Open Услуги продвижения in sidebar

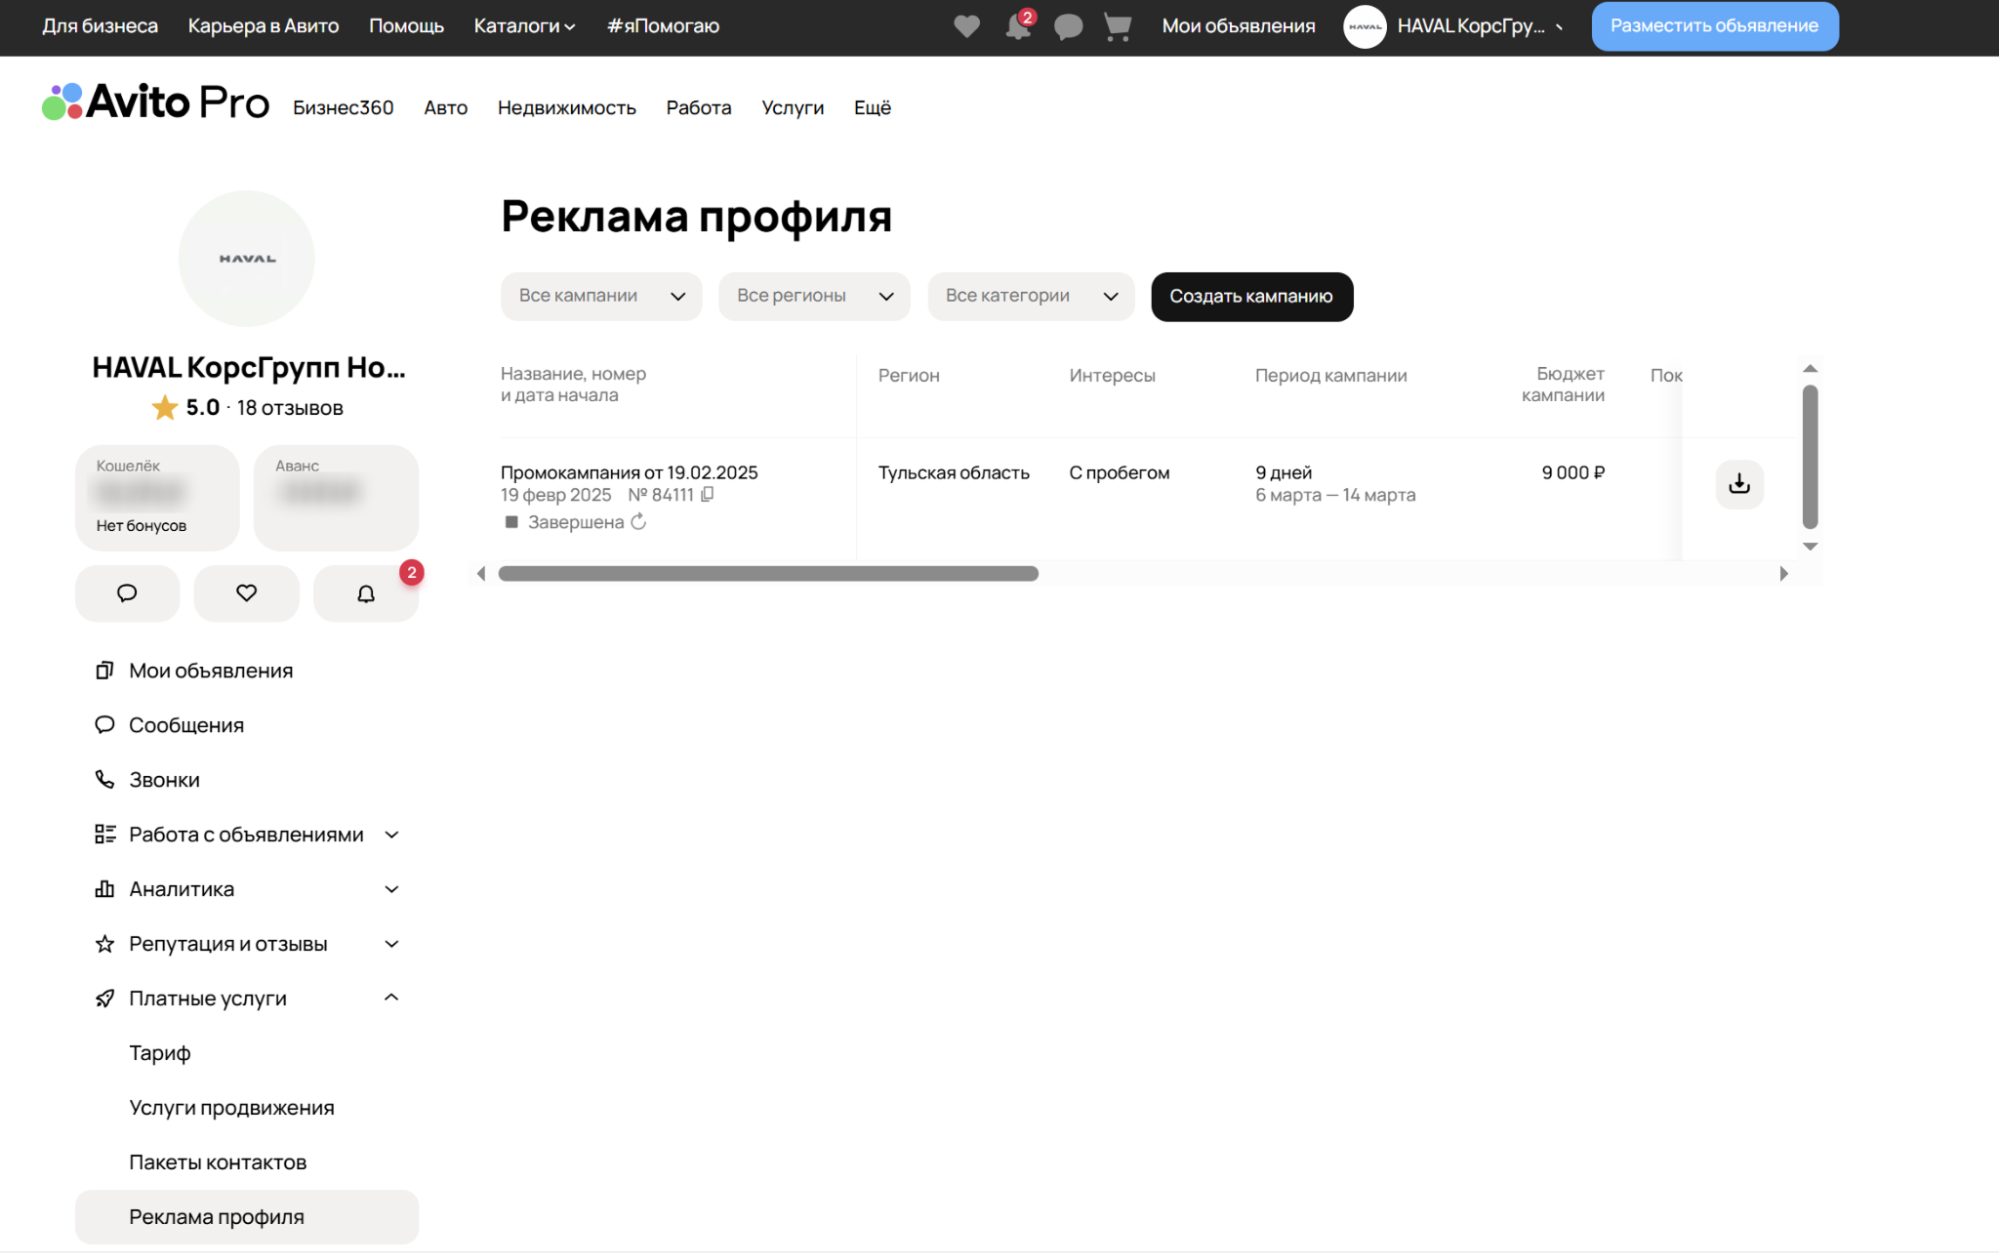tap(232, 1108)
